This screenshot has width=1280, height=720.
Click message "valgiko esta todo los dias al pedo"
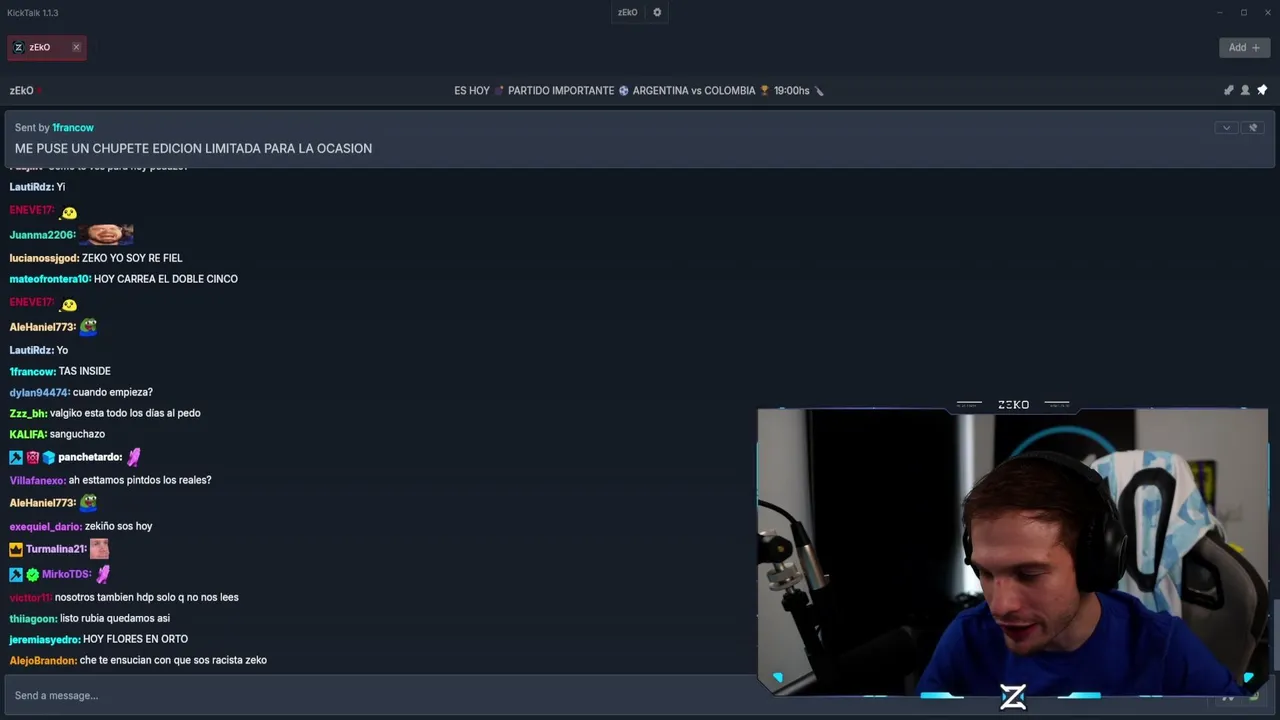click(125, 413)
